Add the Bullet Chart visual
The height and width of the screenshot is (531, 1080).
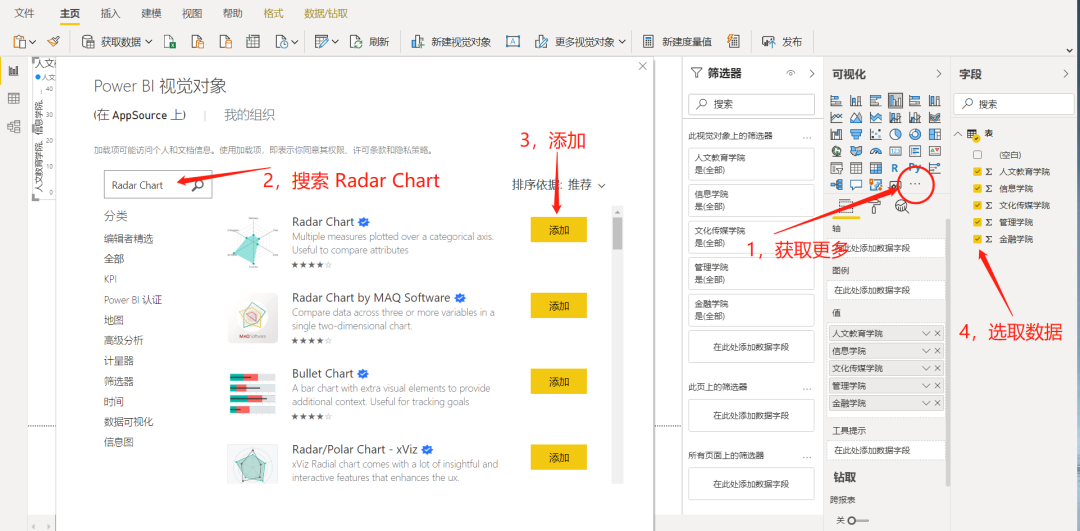click(x=559, y=381)
